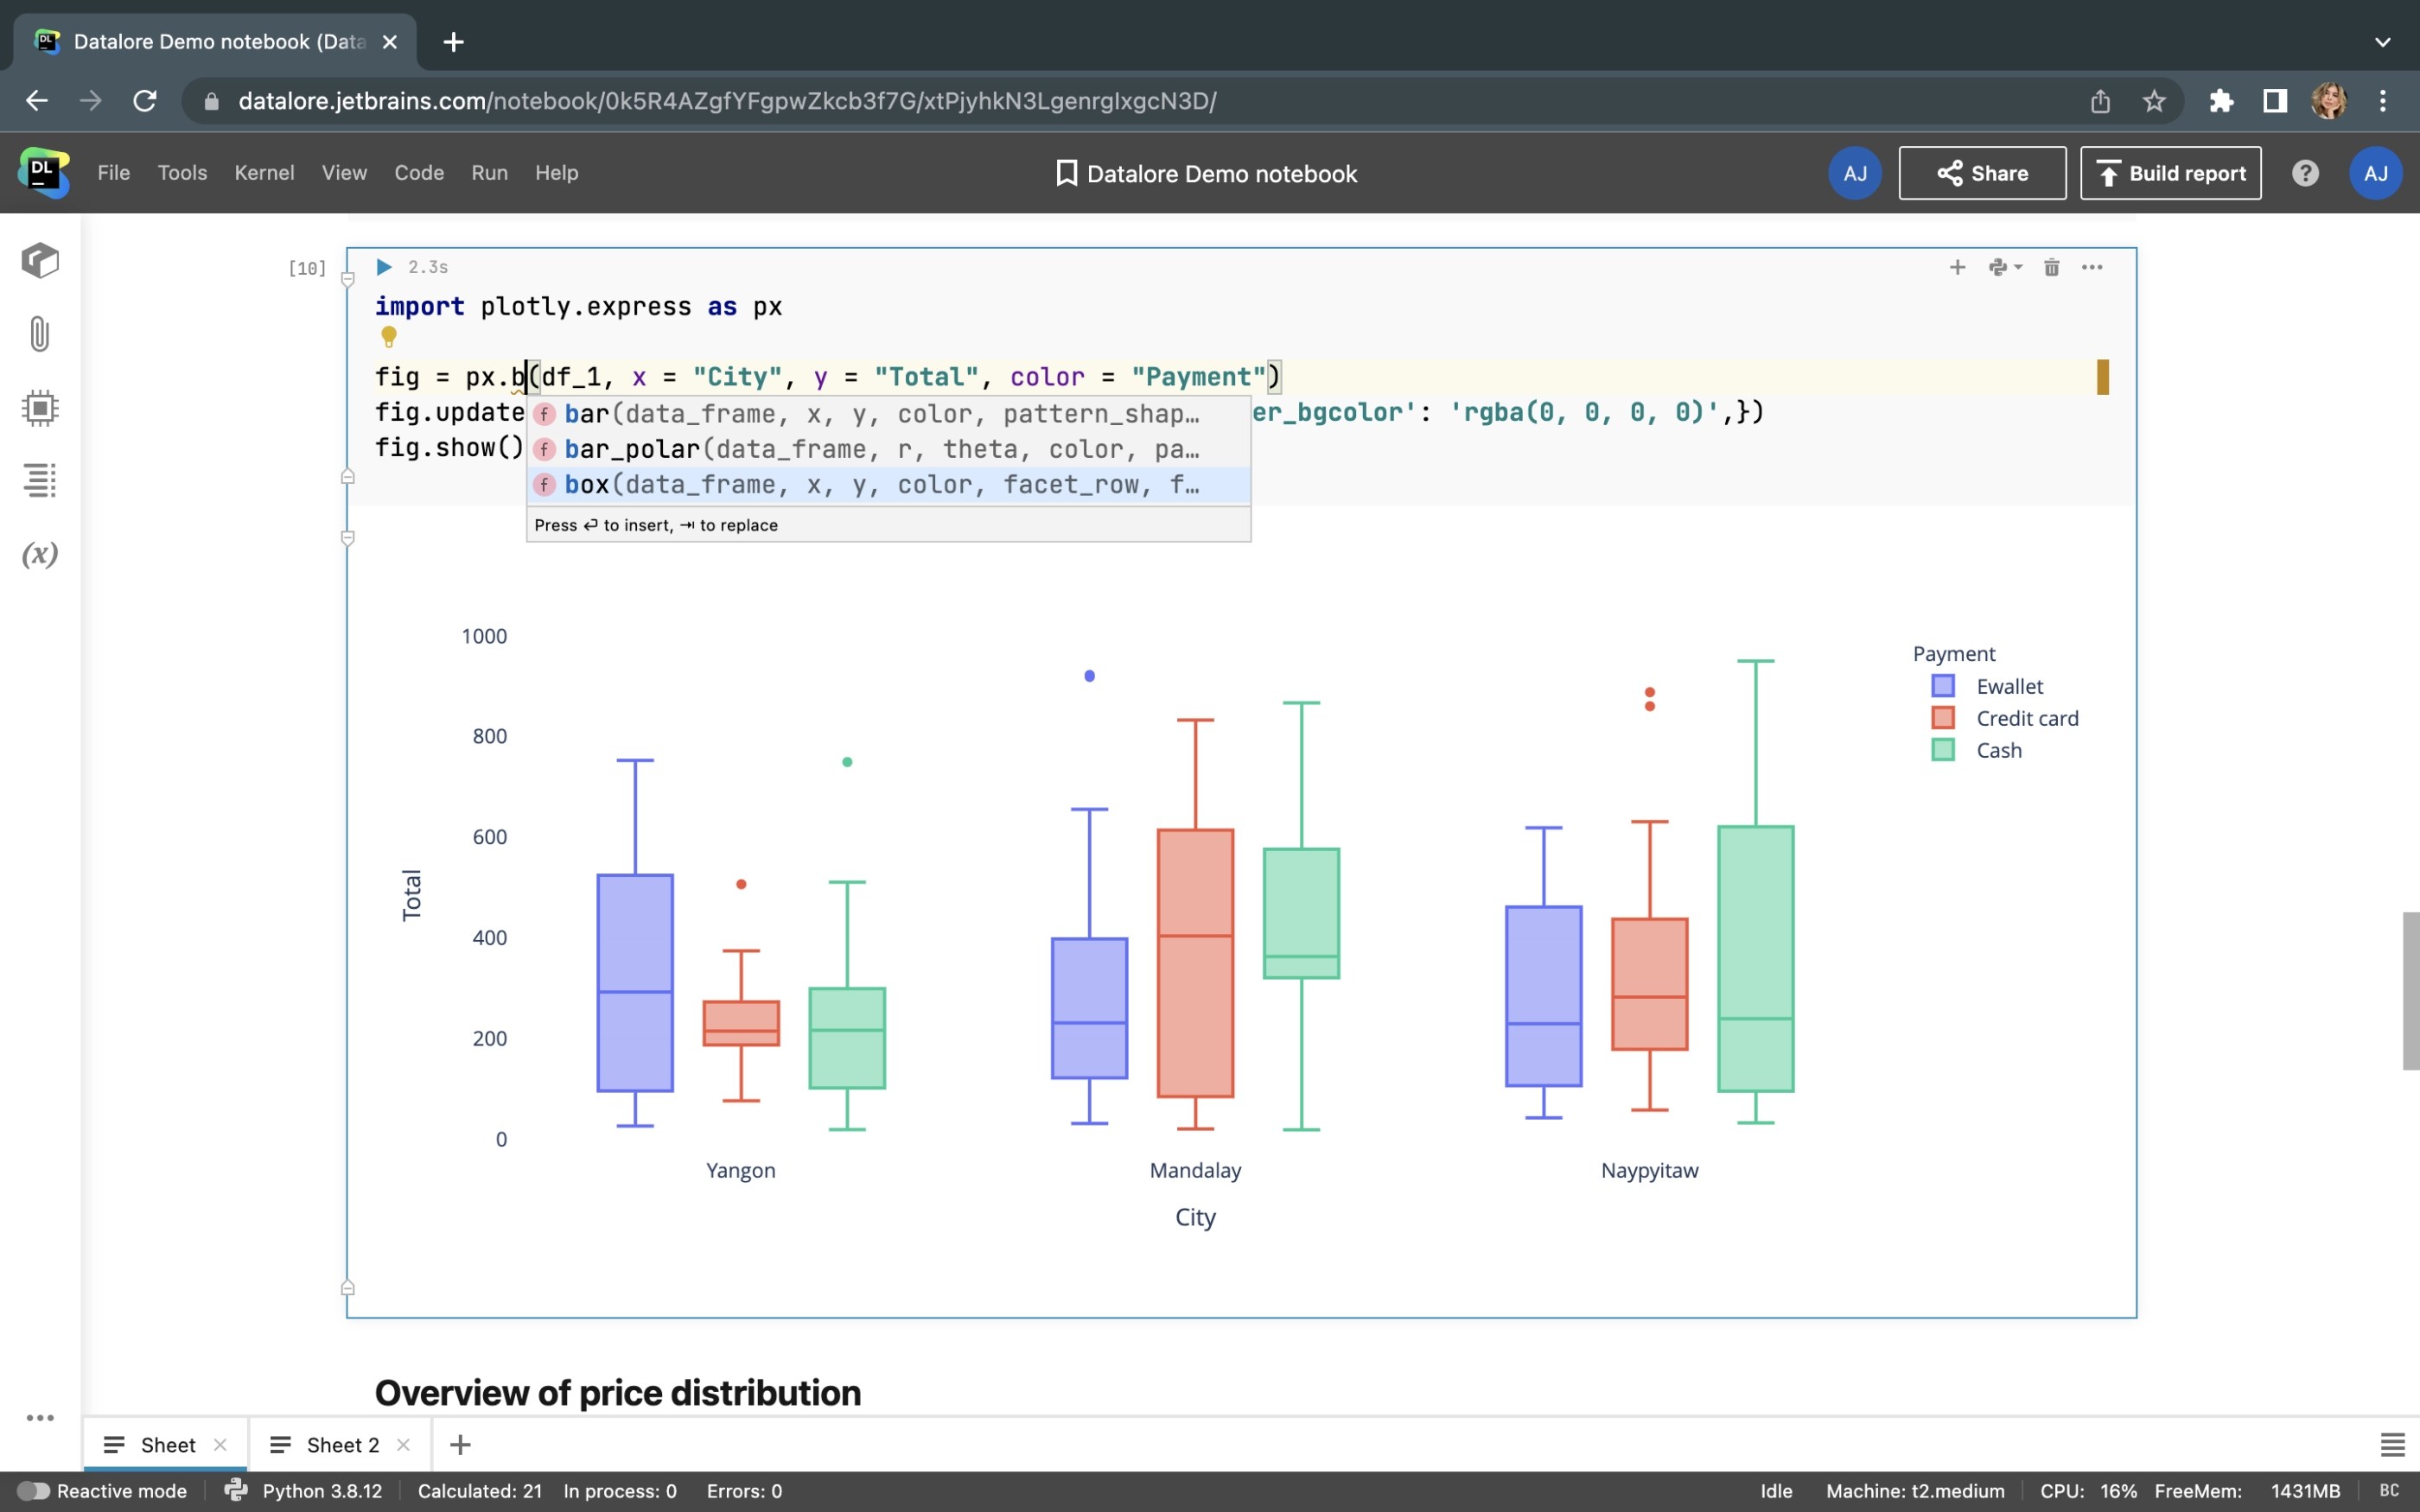Viewport: 2420px width, 1512px height.
Task: Open the library manager in the sidebar
Action: (x=40, y=261)
